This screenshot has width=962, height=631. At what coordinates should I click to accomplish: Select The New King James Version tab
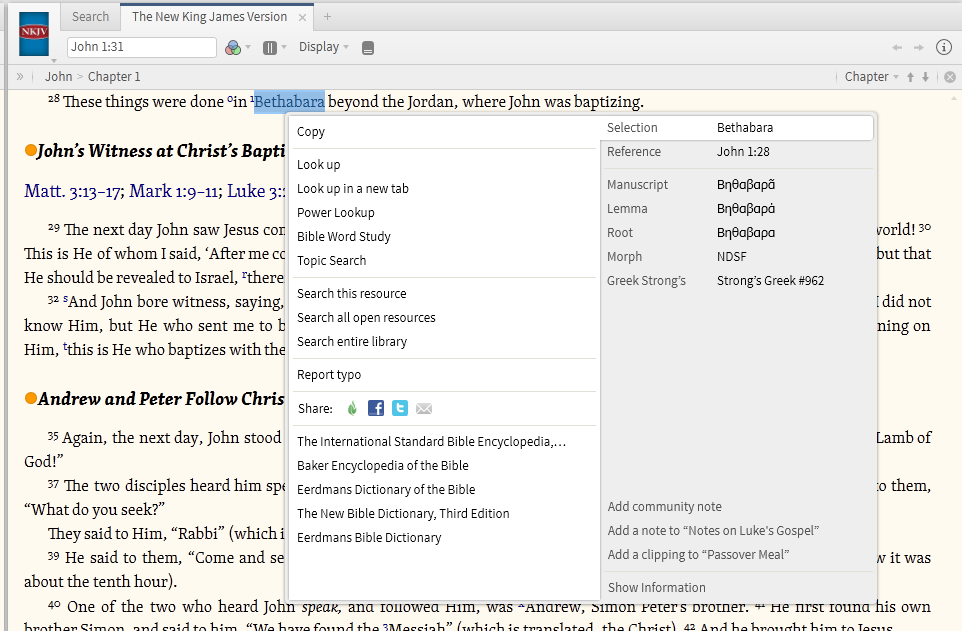coord(209,17)
